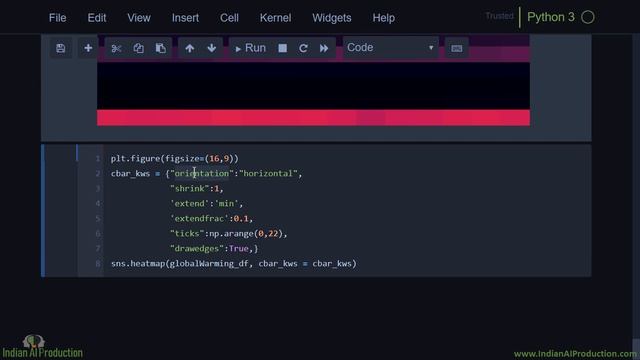This screenshot has width=640, height=360.
Task: Click the heatmap output image
Action: (313, 81)
